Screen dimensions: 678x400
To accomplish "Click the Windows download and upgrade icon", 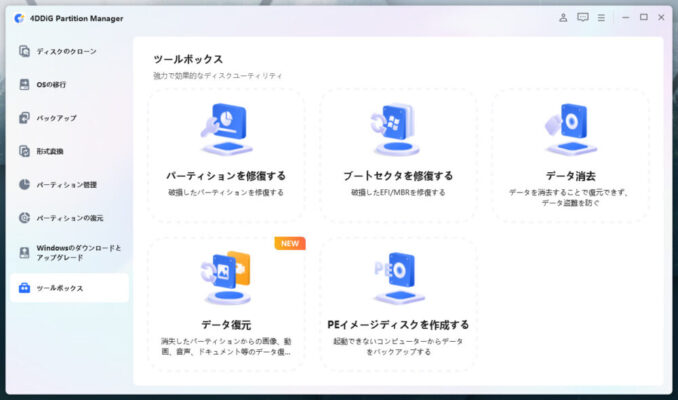I will pyautogui.click(x=24, y=253).
